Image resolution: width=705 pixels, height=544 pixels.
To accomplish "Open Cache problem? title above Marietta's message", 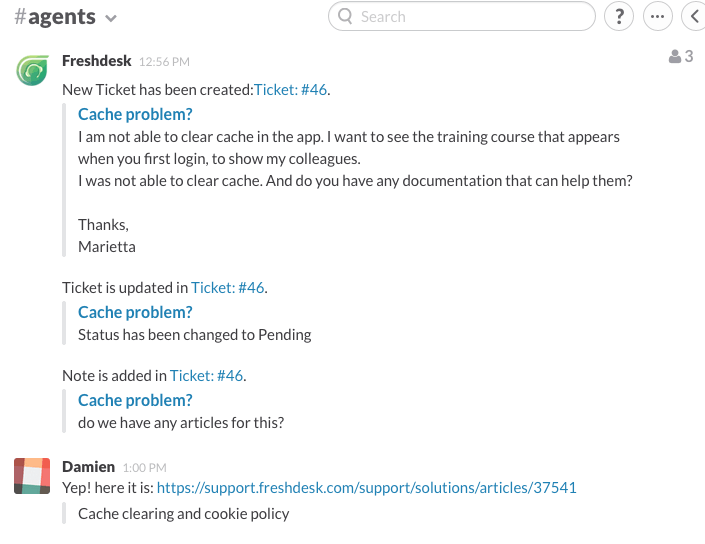I will tap(135, 115).
